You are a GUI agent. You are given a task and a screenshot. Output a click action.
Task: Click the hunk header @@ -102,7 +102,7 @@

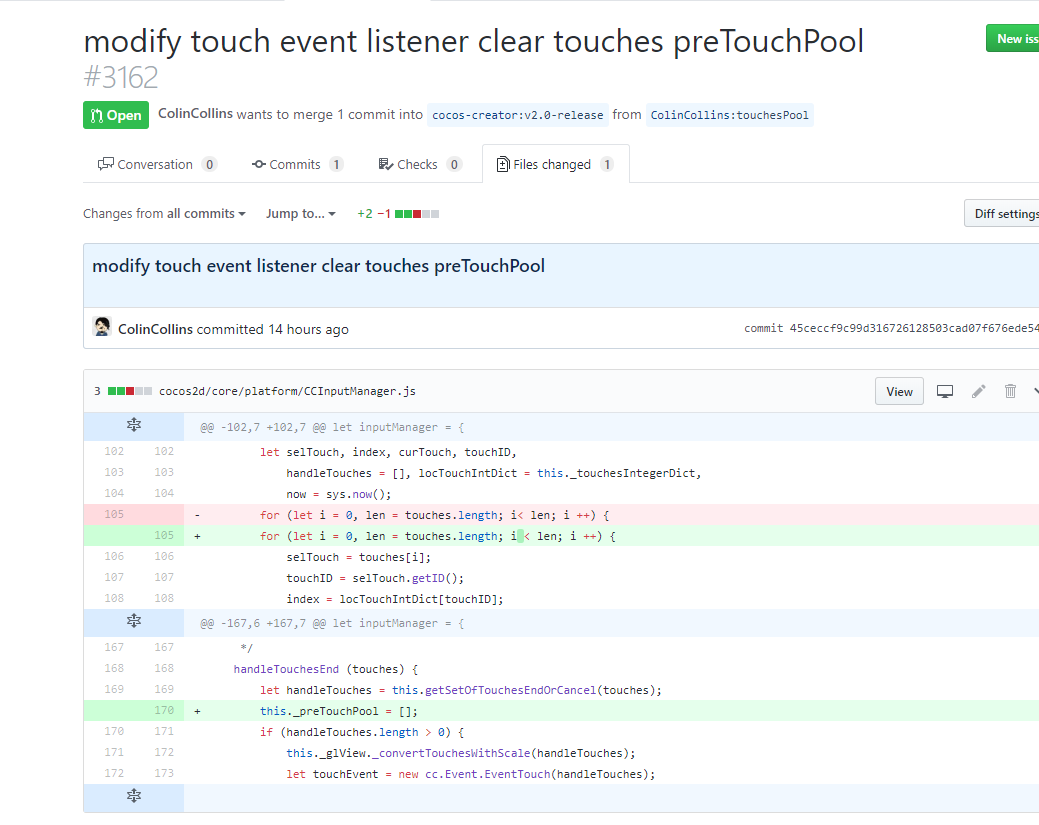[x=332, y=427]
